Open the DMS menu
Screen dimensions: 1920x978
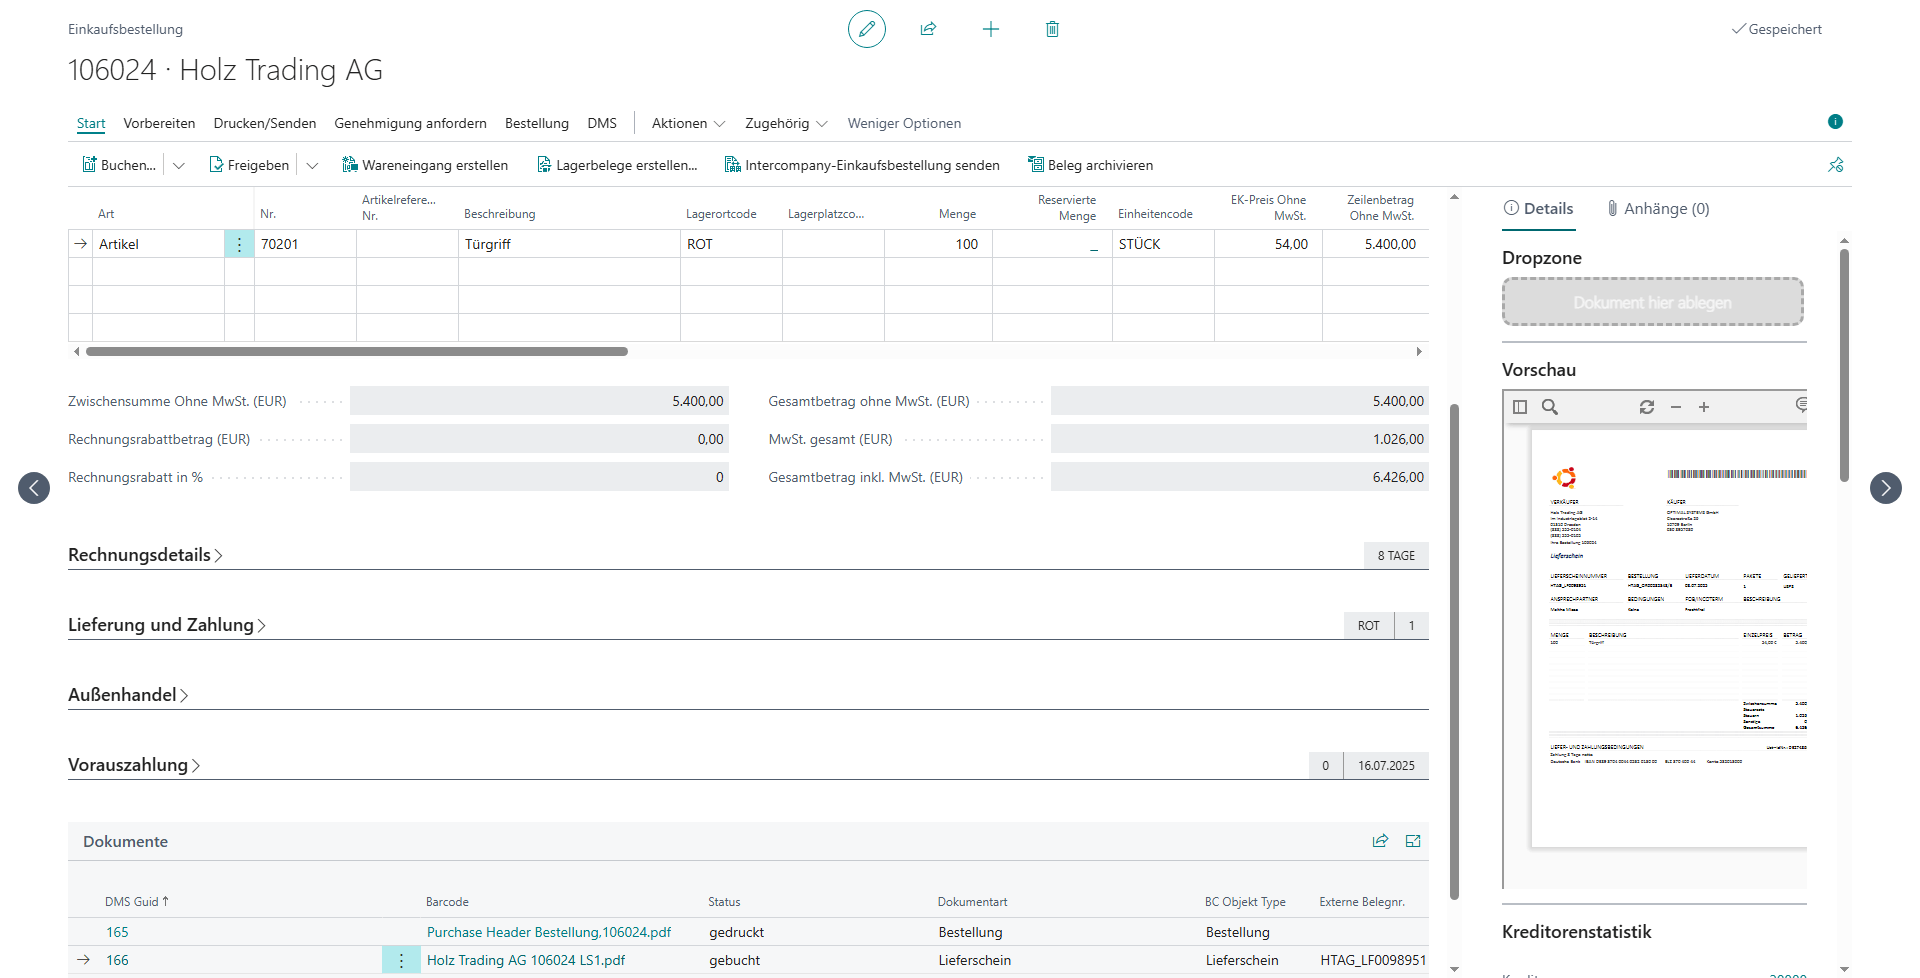602,123
